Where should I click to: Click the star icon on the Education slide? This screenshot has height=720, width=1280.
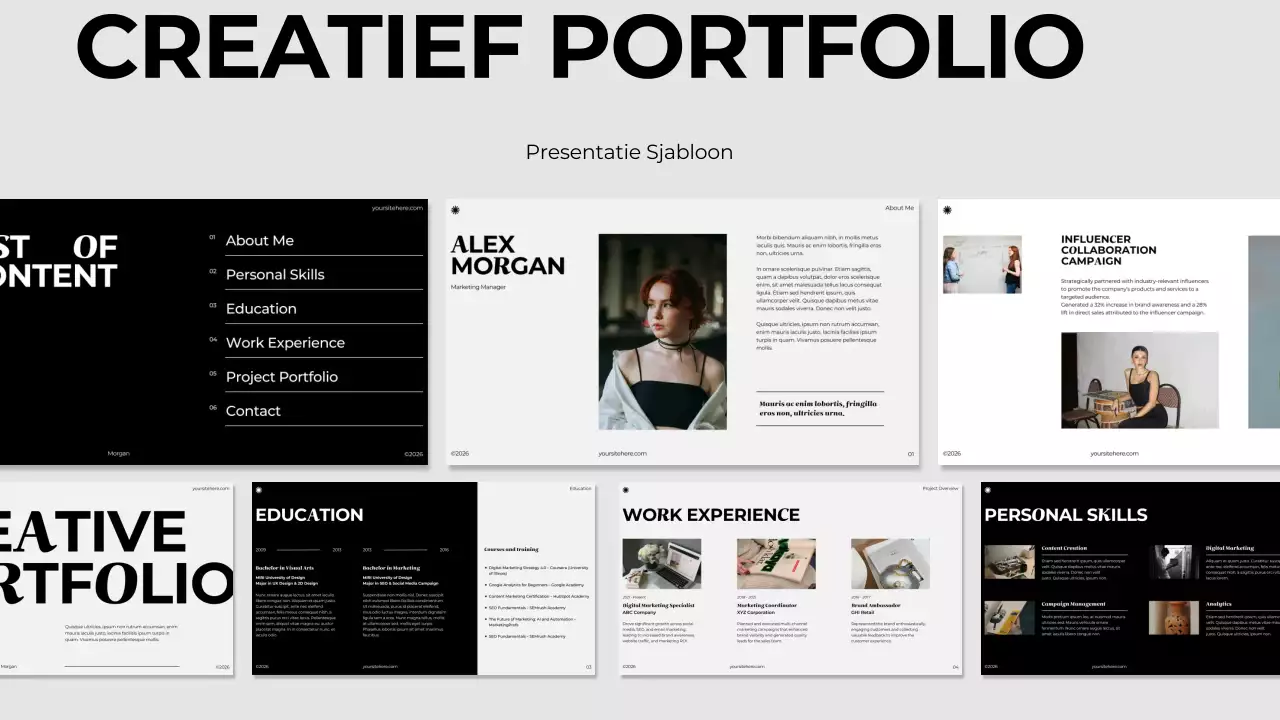260,491
